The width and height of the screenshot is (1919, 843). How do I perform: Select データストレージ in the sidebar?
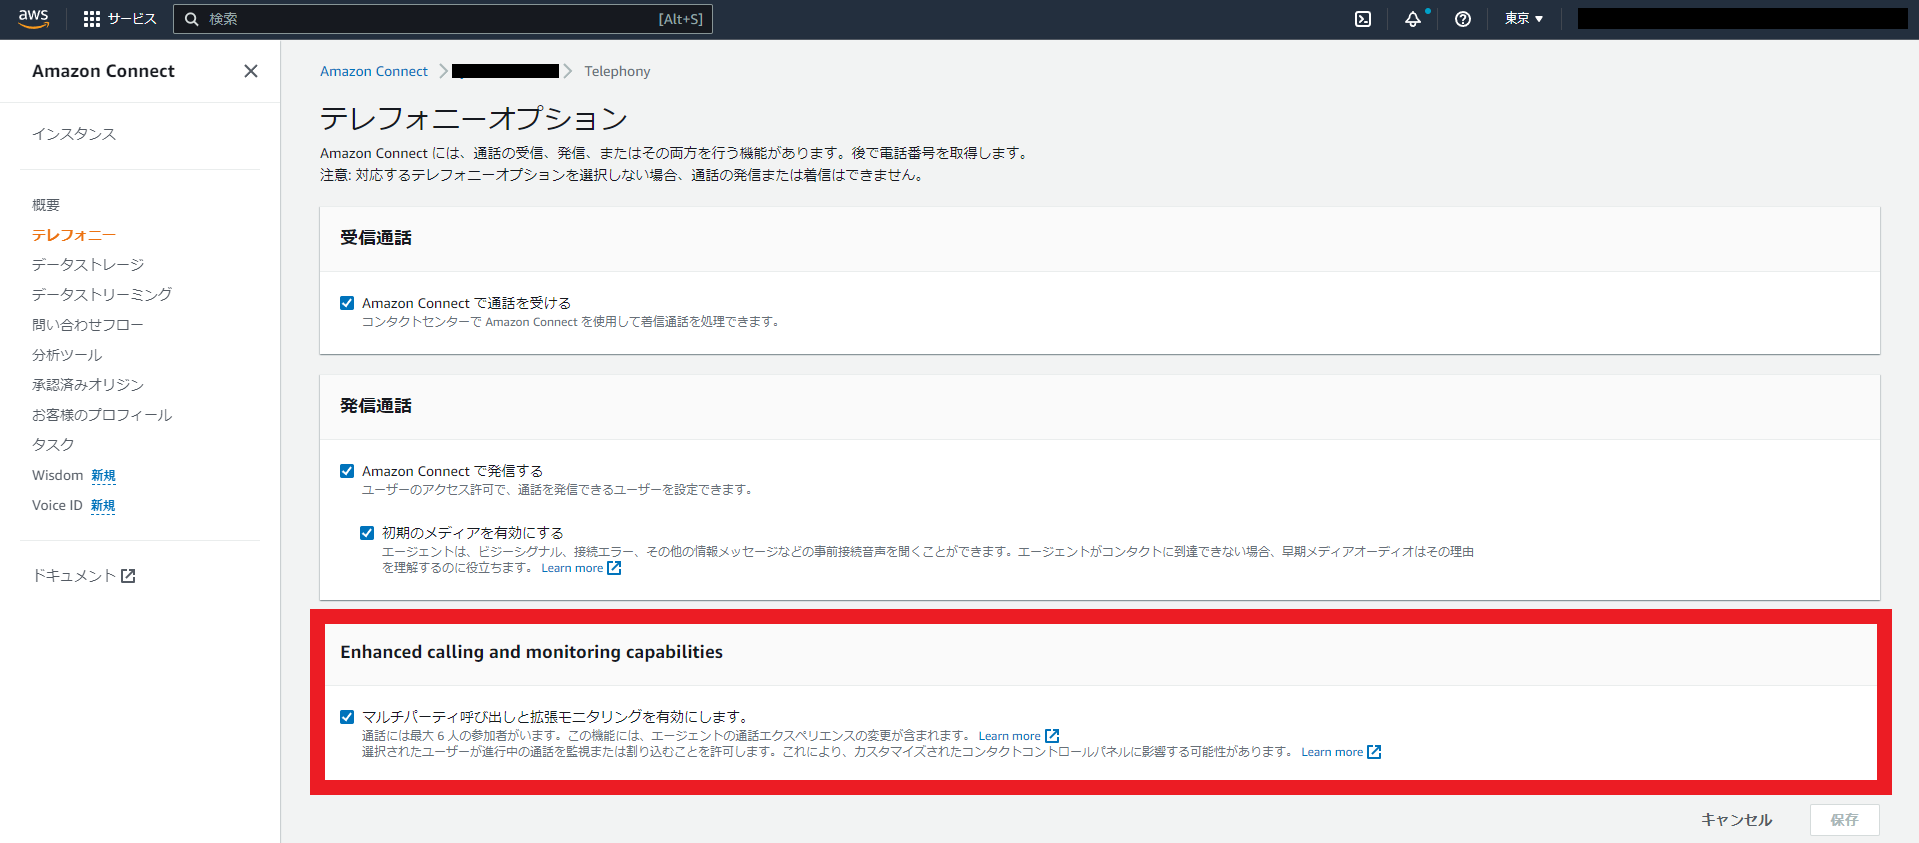88,265
